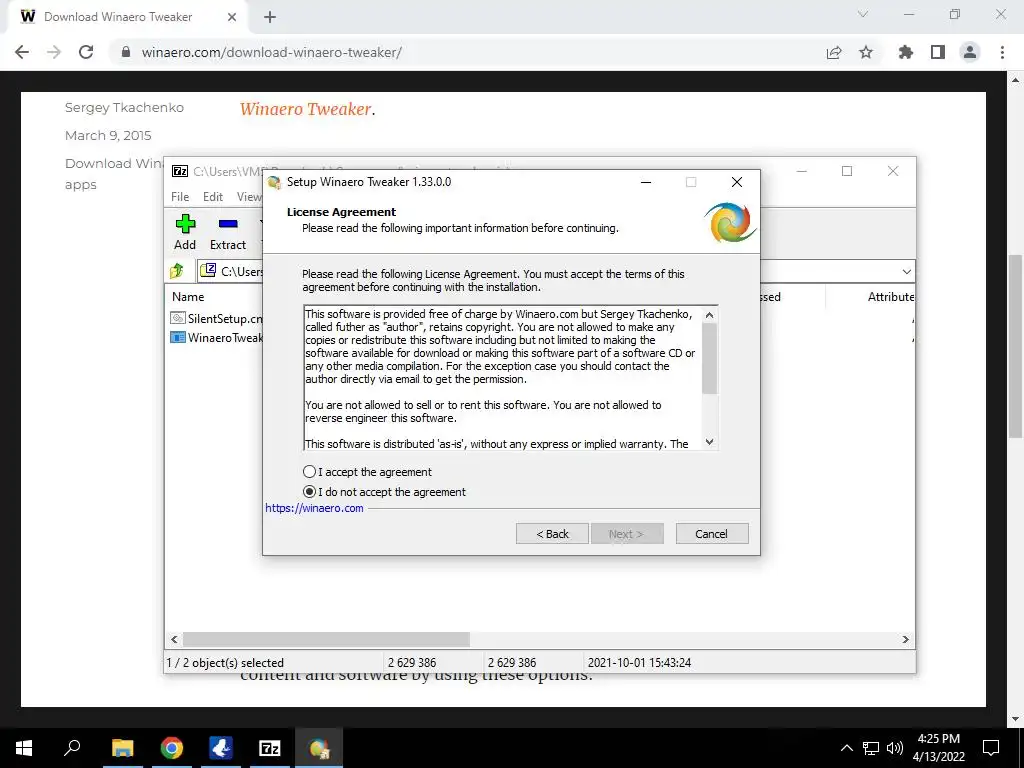Click the winaero.com address bar URL
Image resolution: width=1024 pixels, height=768 pixels.
271,52
